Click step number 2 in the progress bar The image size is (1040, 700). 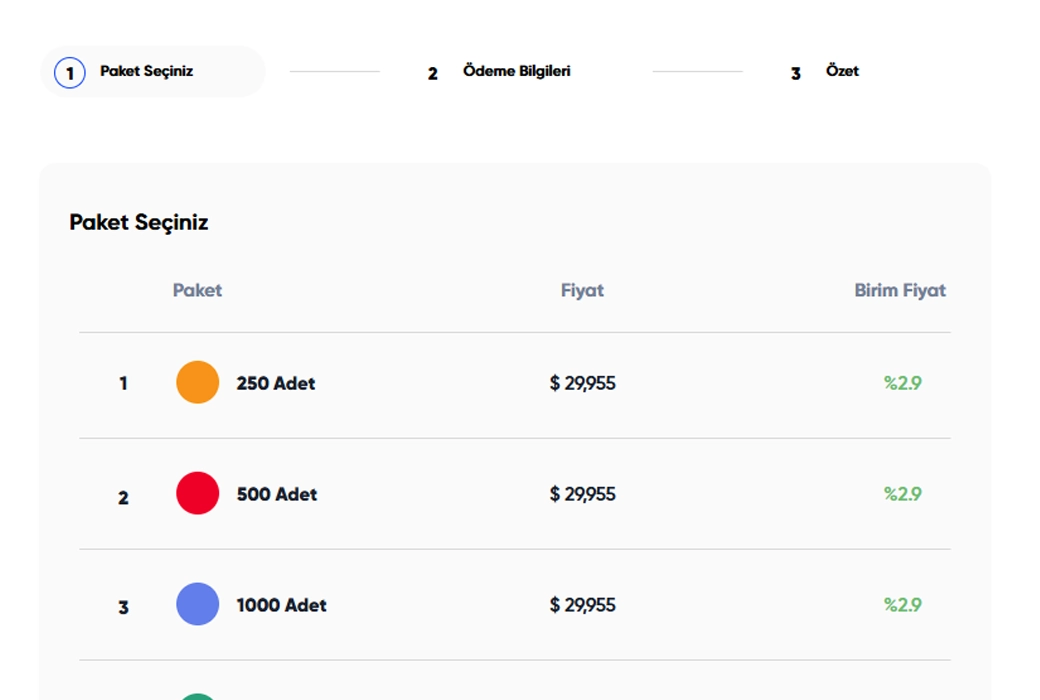(x=432, y=73)
